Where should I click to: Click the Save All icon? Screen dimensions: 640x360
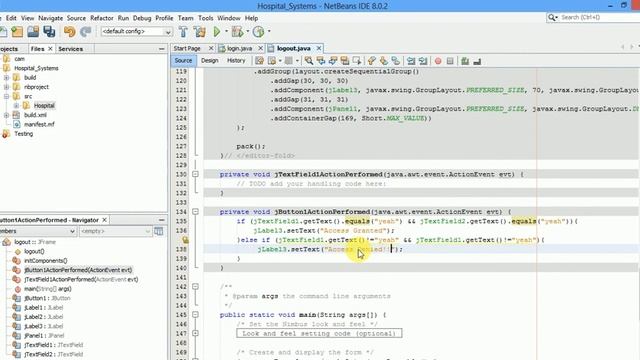click(x=49, y=31)
